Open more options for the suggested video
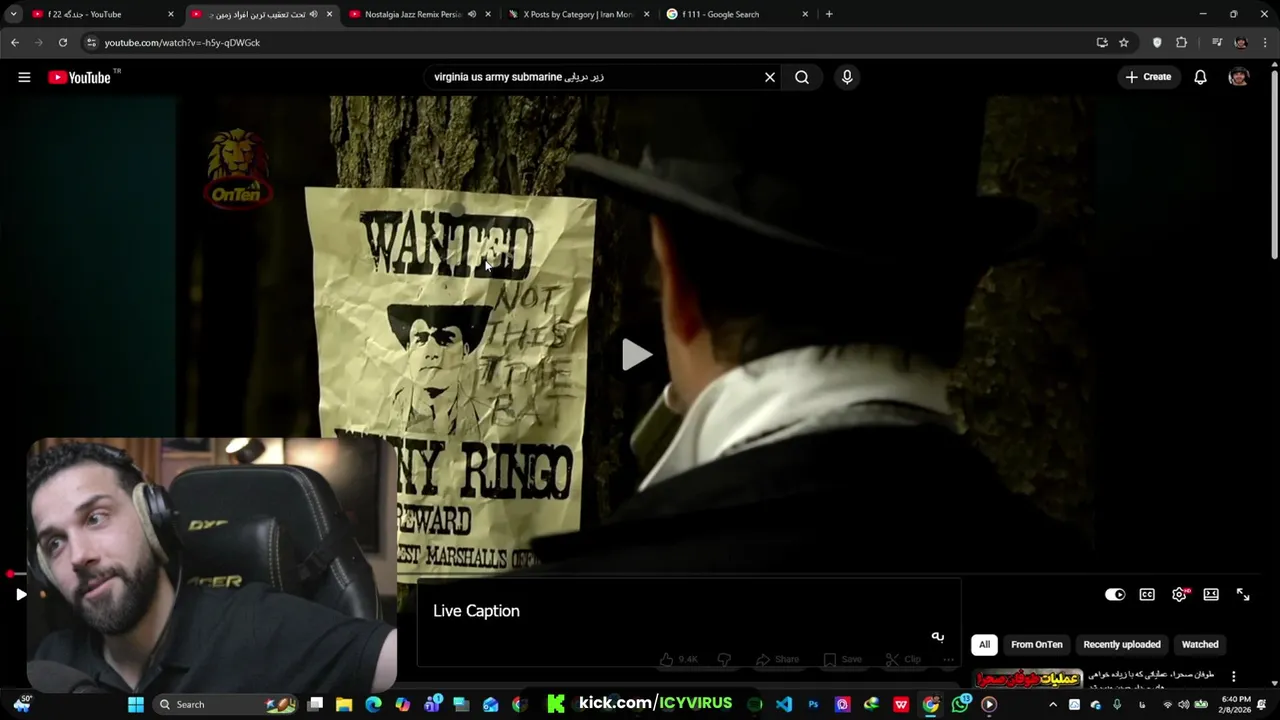Viewport: 1280px width, 720px height. point(1233,677)
